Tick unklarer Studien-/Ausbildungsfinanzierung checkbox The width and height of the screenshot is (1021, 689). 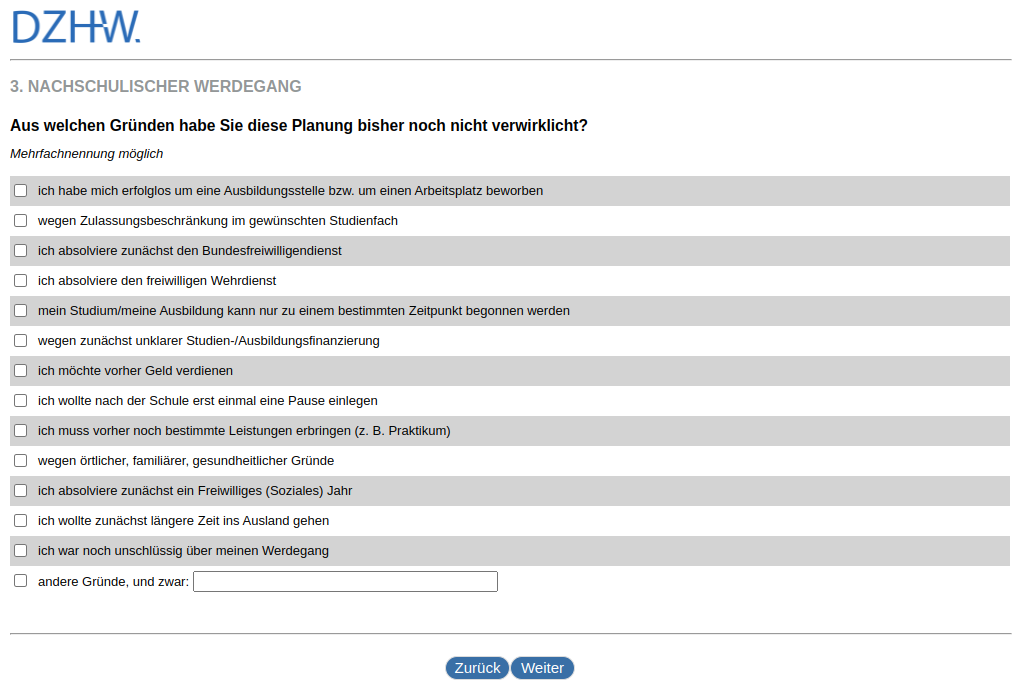pos(20,340)
